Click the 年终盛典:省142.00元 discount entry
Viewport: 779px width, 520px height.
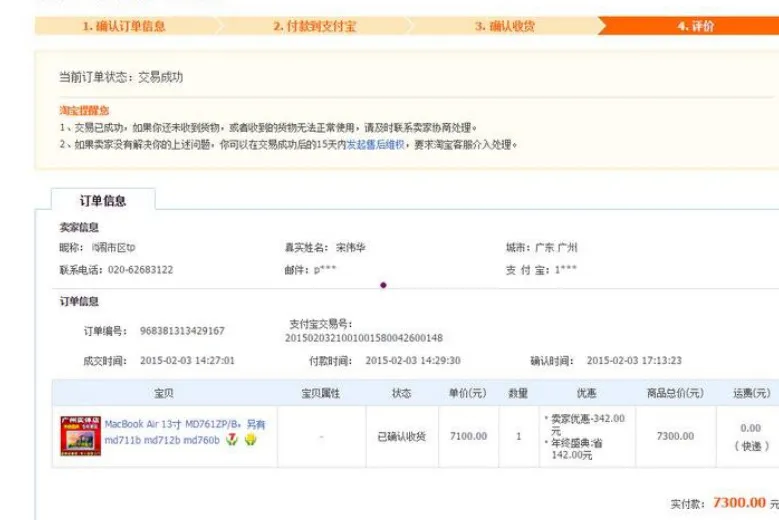[x=575, y=449]
